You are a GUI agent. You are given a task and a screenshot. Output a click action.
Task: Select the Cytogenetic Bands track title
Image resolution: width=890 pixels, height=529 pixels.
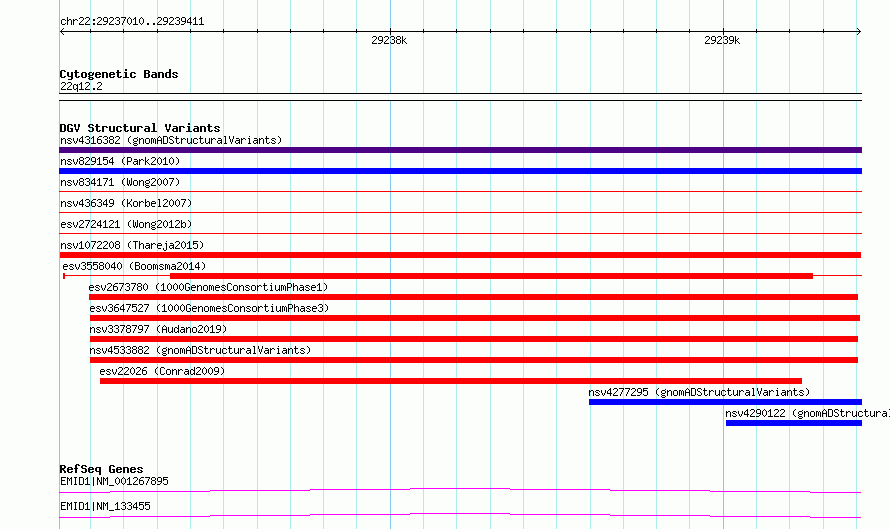click(x=119, y=74)
